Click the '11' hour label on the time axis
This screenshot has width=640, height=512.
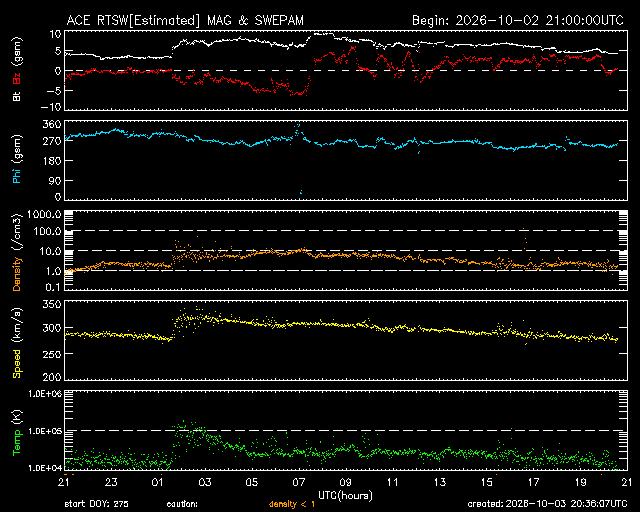point(393,483)
